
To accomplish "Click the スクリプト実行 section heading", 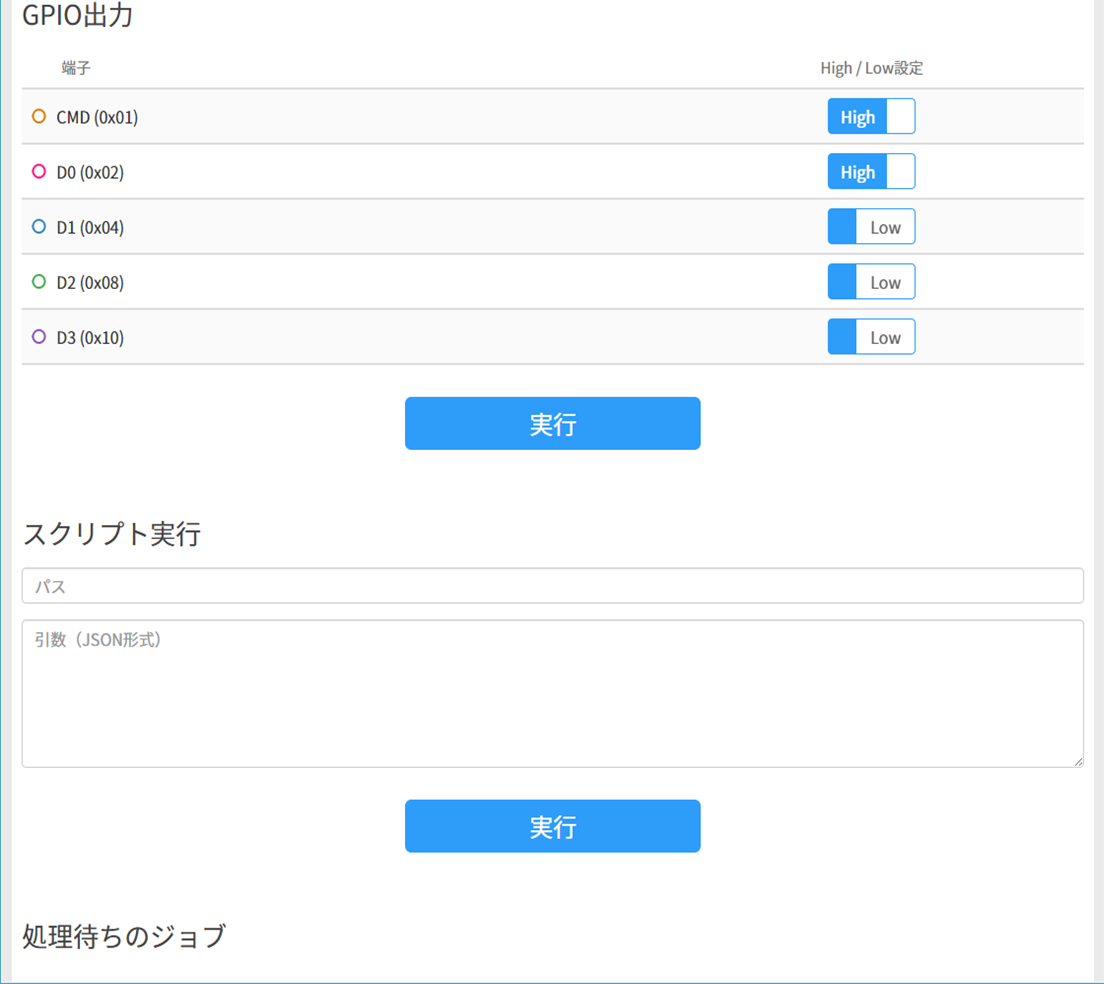I will [x=113, y=534].
